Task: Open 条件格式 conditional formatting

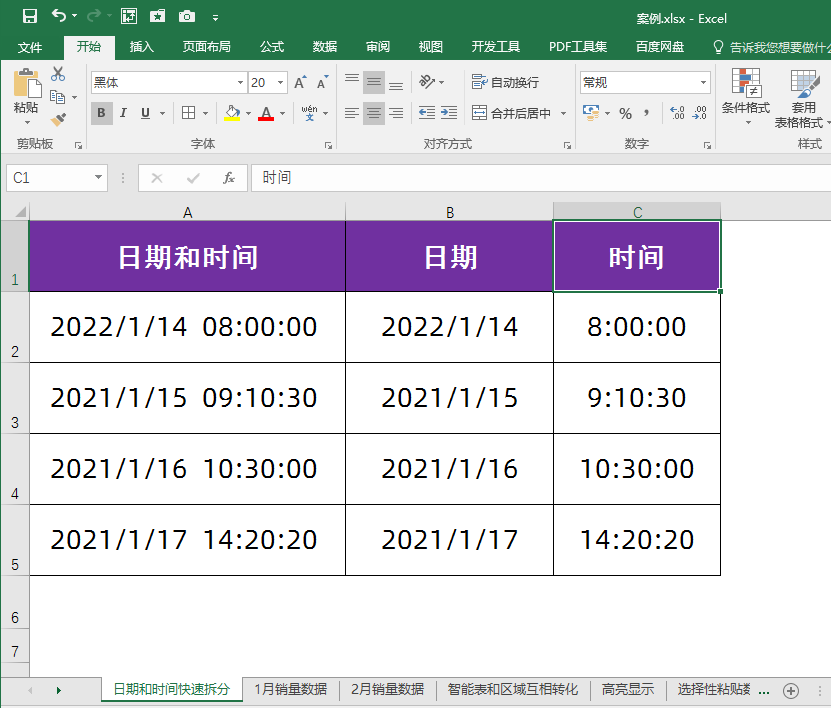Action: [746, 97]
